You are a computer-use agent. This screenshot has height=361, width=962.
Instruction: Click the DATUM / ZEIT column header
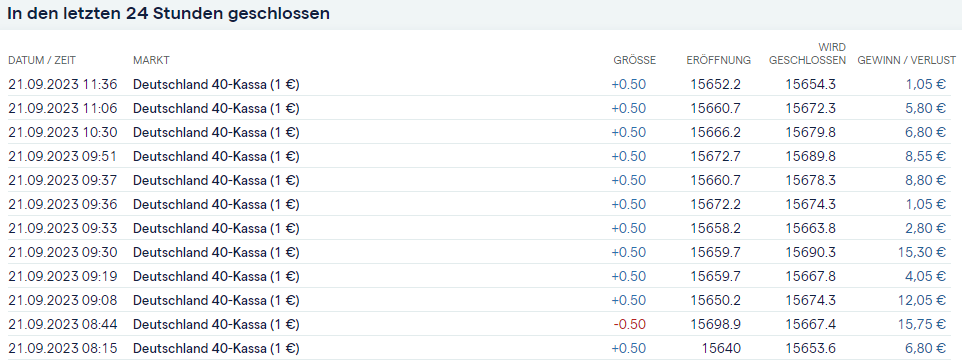click(x=42, y=60)
